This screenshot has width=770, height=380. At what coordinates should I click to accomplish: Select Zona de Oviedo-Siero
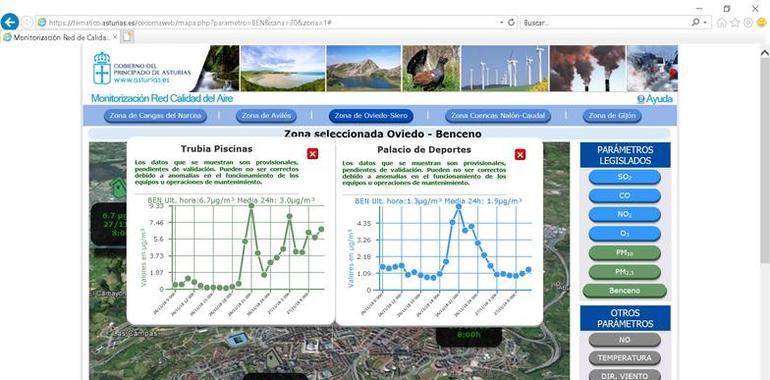tap(371, 116)
